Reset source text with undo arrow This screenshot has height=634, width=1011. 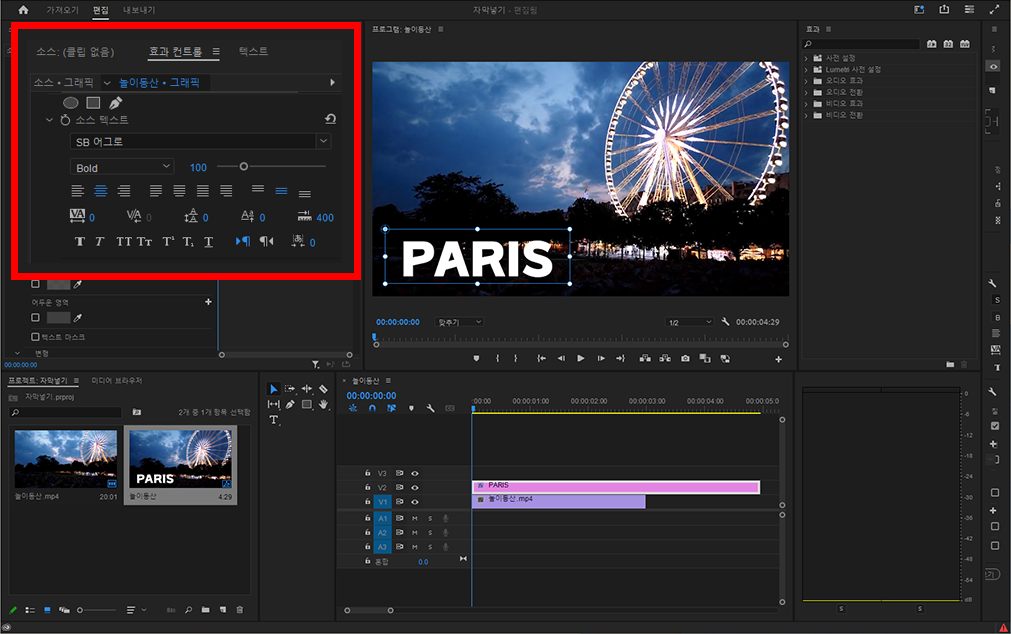coord(330,119)
